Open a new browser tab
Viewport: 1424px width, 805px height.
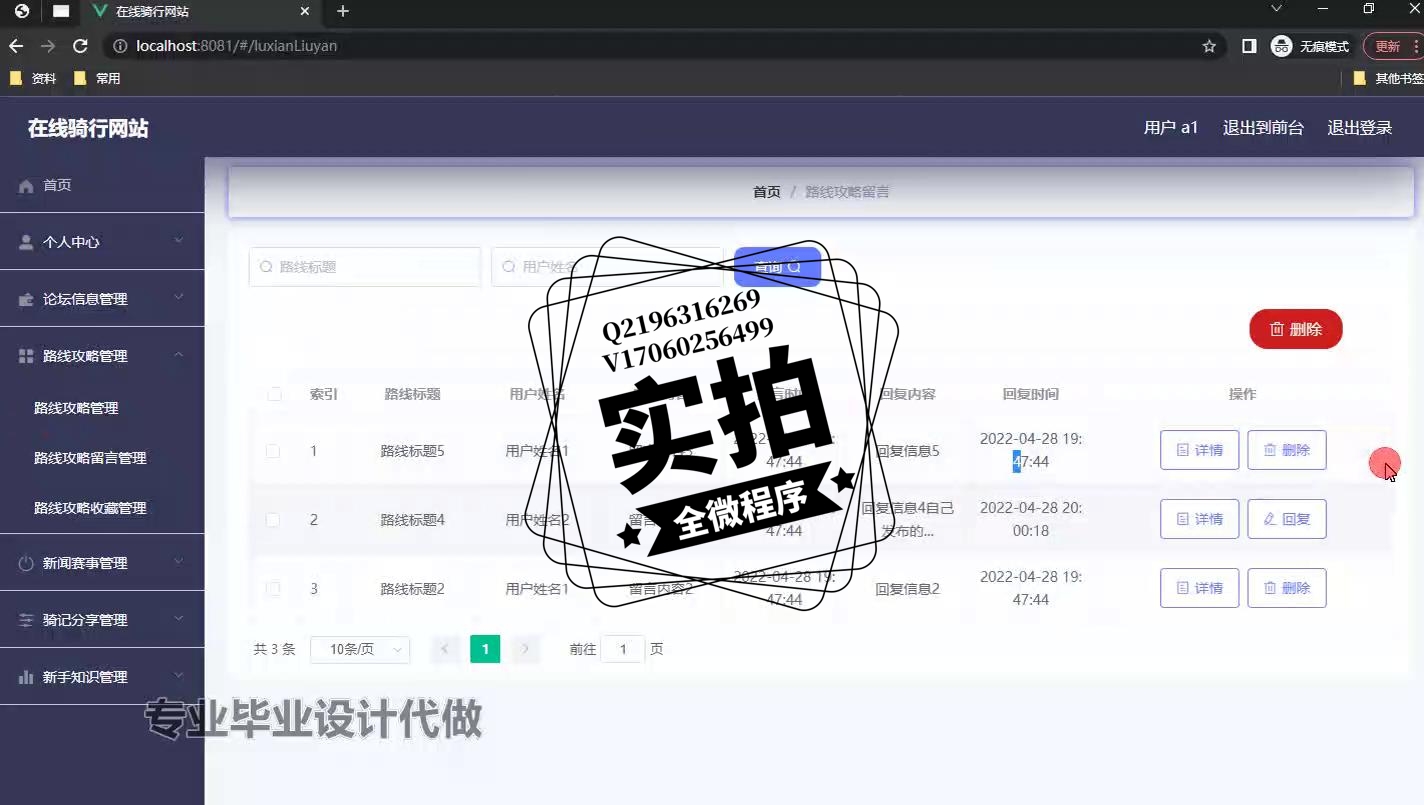pyautogui.click(x=343, y=11)
